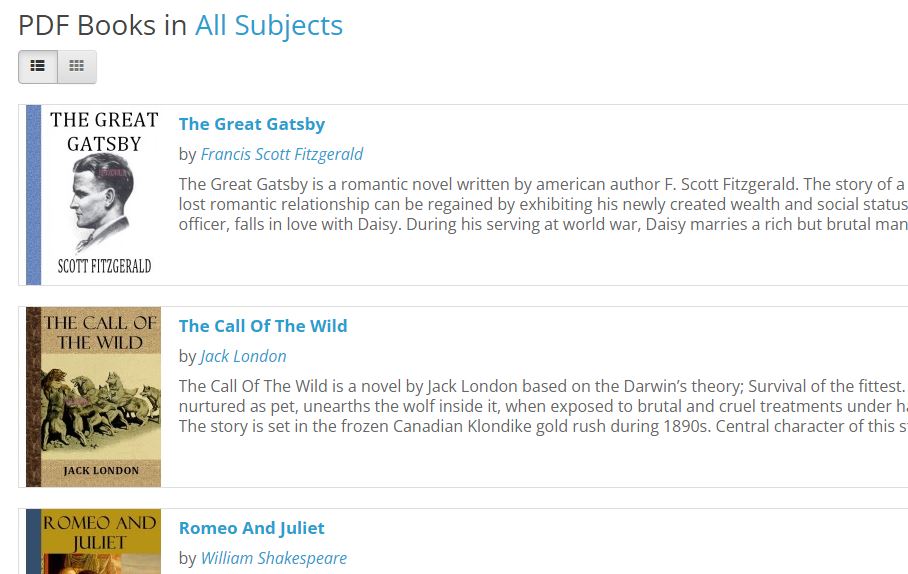The width and height of the screenshot is (908, 574).
Task: Click the 'by' label before Francis Scott Fitzgerald
Action: click(x=188, y=155)
